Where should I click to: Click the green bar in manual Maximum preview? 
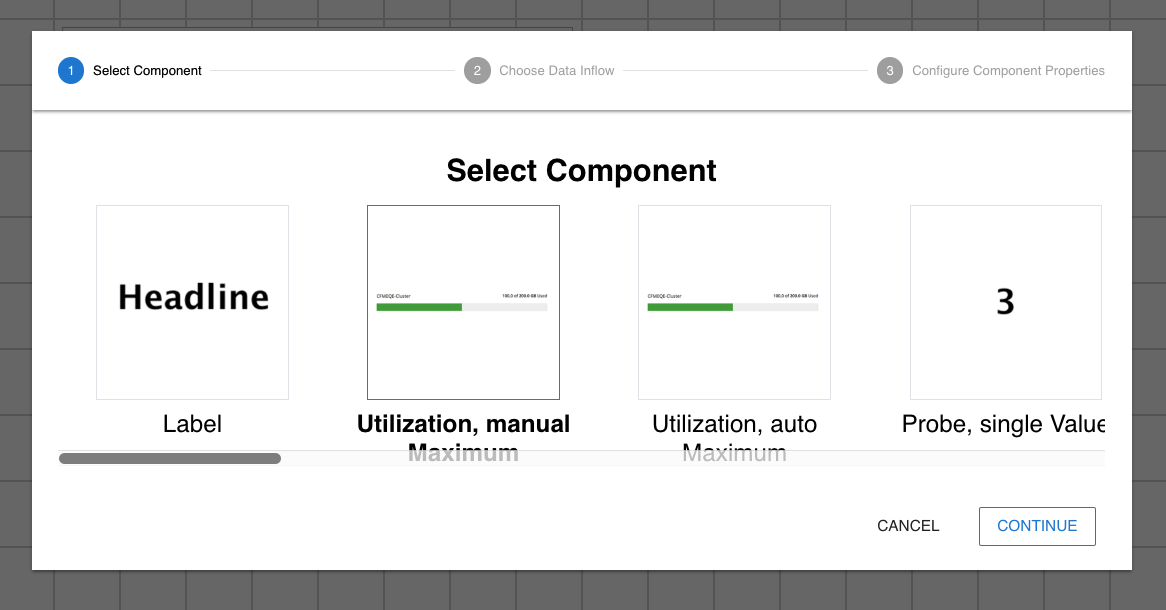(x=419, y=307)
